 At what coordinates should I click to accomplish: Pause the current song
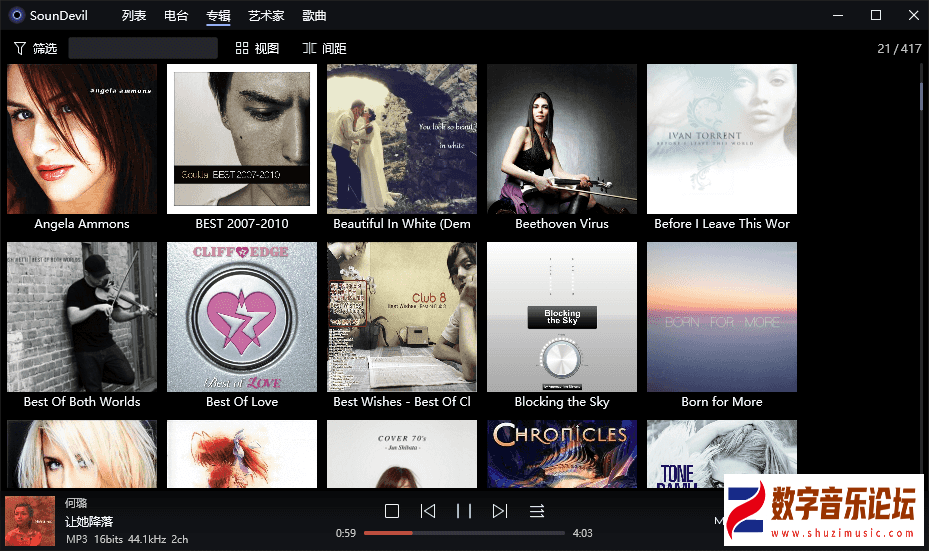[x=464, y=511]
